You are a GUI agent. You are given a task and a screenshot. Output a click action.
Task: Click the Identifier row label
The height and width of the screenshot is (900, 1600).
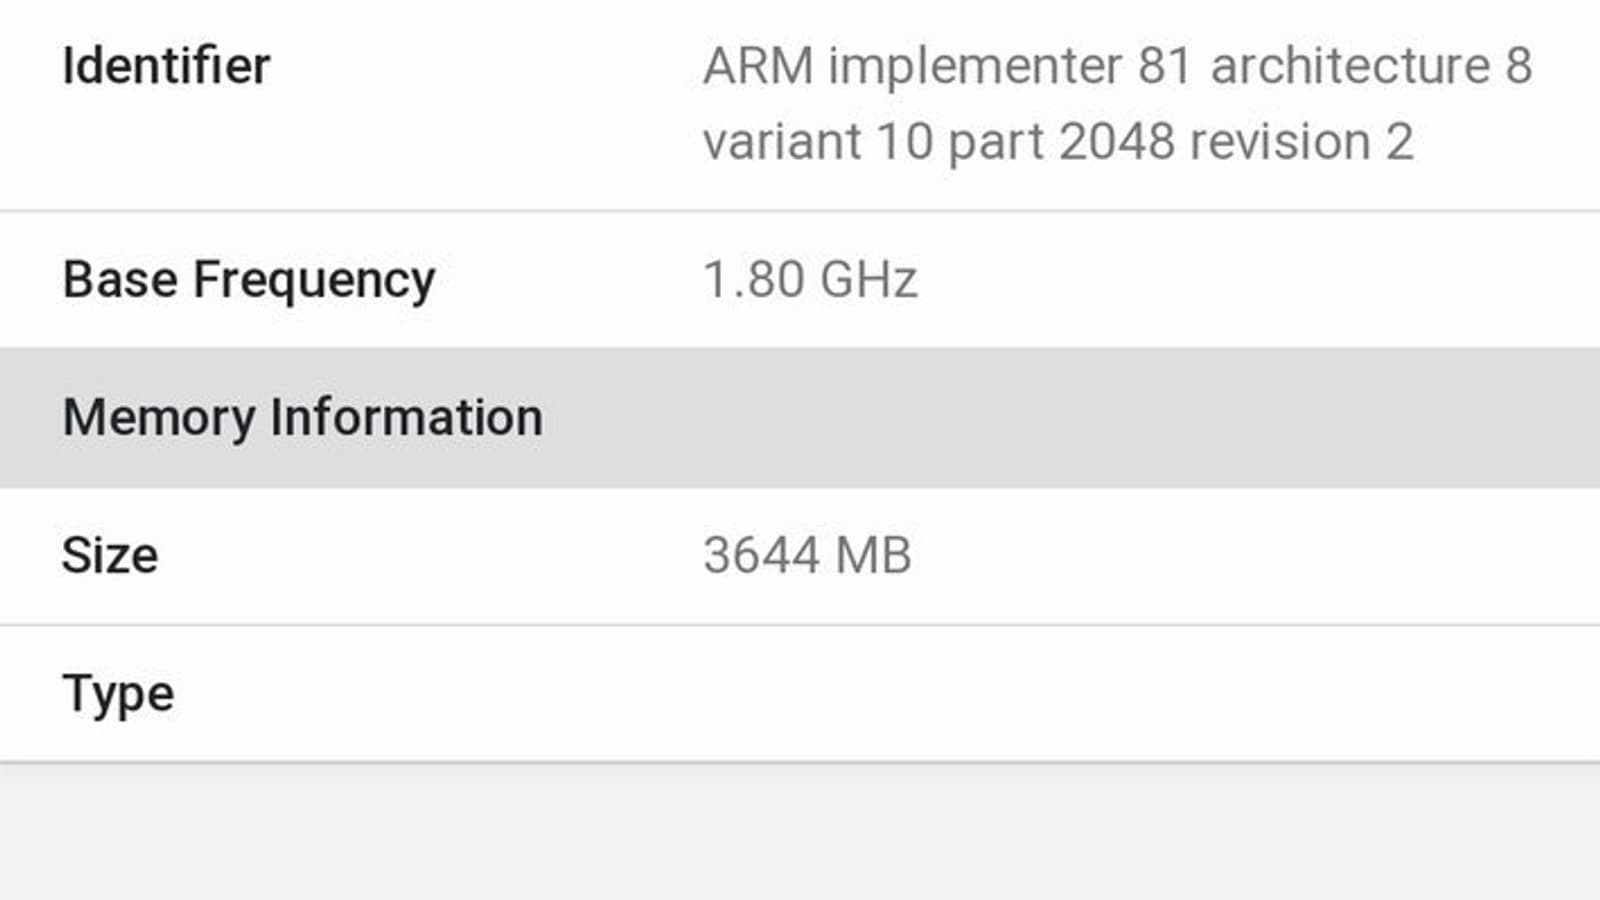click(166, 67)
